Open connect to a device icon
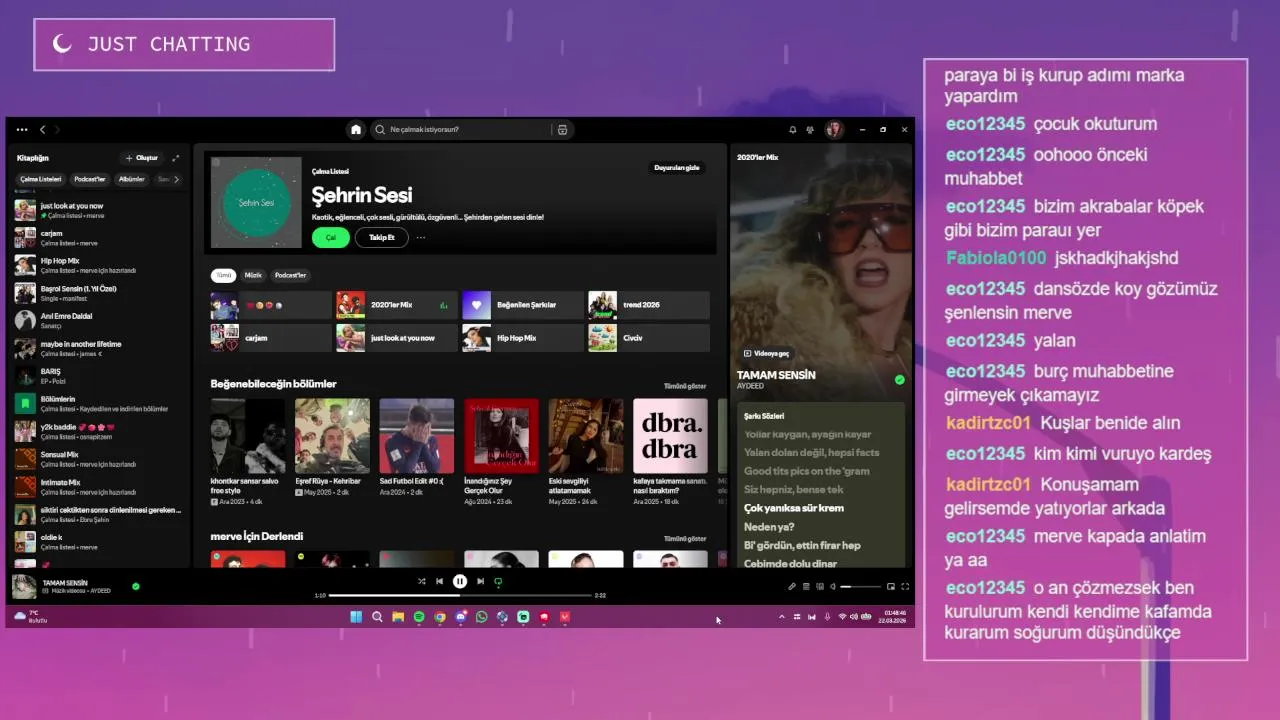The width and height of the screenshot is (1280, 720). point(819,587)
